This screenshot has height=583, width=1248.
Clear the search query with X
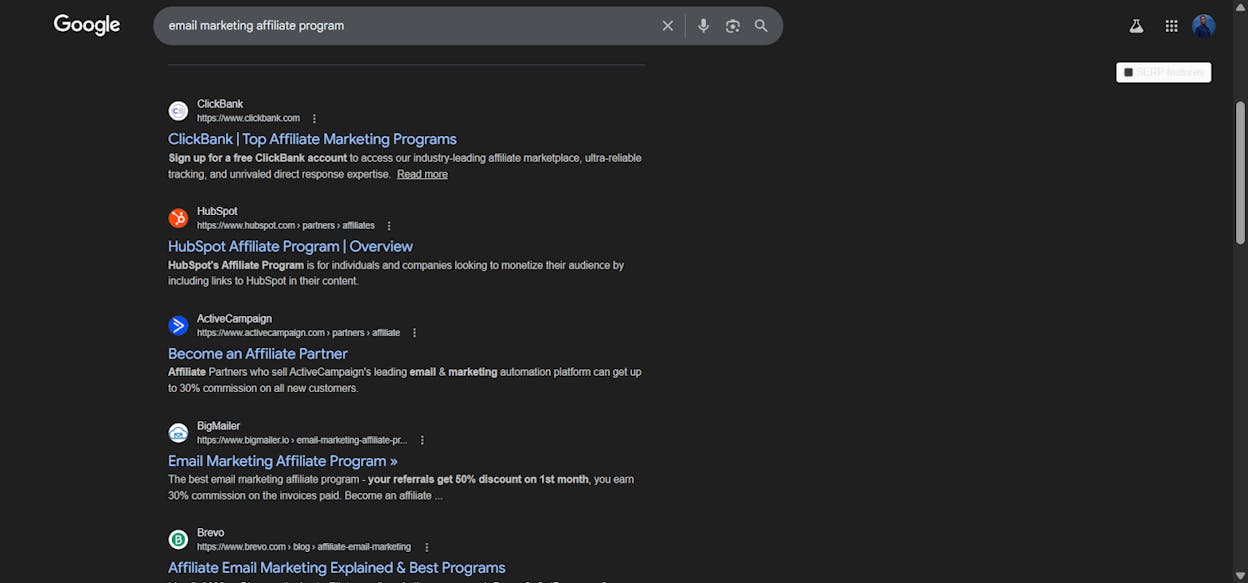pos(668,26)
